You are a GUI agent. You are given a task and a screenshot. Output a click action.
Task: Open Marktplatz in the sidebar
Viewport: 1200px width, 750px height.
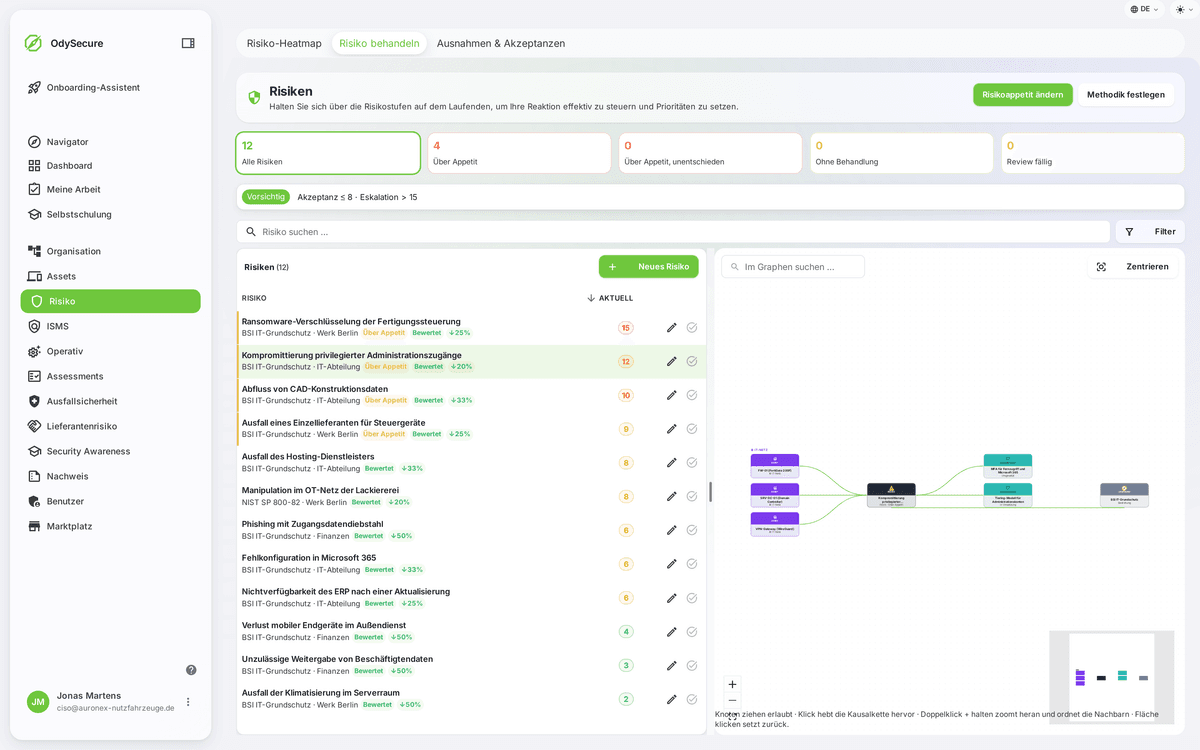pos(110,526)
